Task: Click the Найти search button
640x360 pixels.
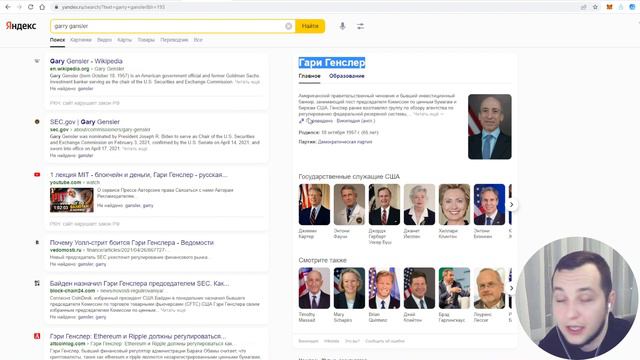Action: 310,26
